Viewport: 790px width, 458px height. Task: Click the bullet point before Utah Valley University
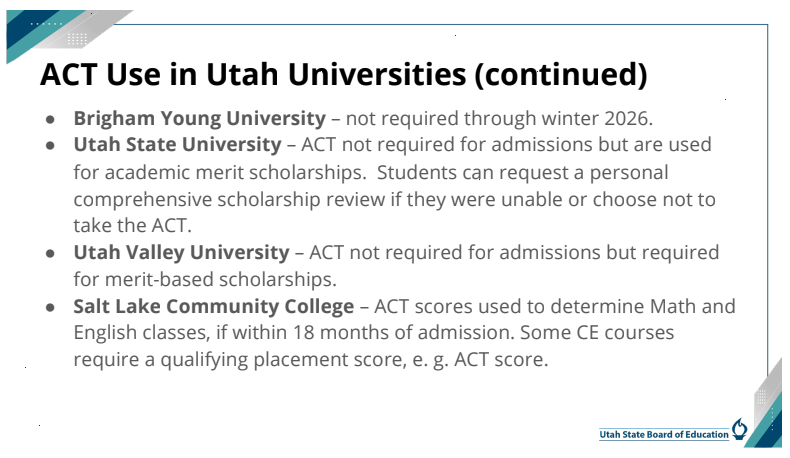[x=50, y=253]
